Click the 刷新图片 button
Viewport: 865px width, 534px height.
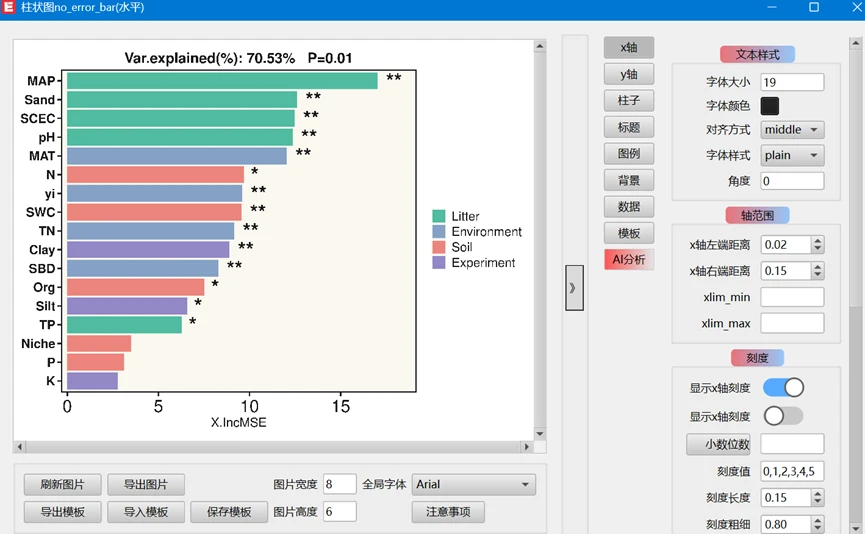[62, 485]
